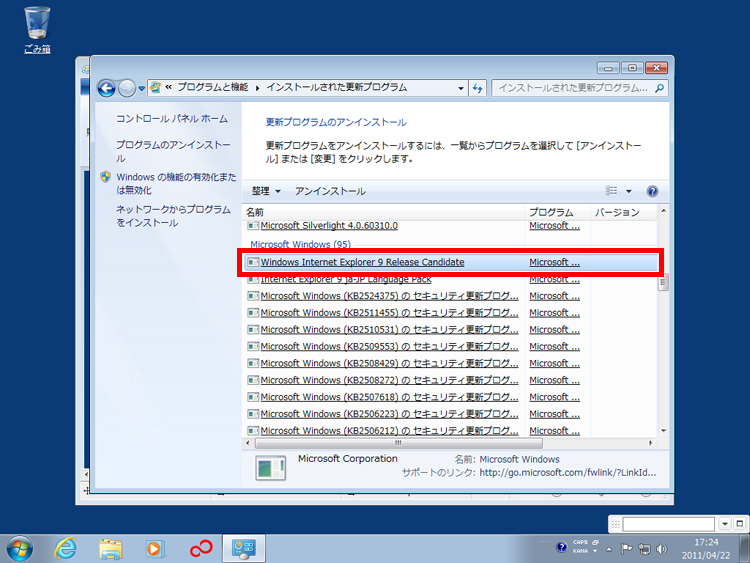The image size is (750, 563).
Task: Click the network tray icon
Action: coord(644,549)
